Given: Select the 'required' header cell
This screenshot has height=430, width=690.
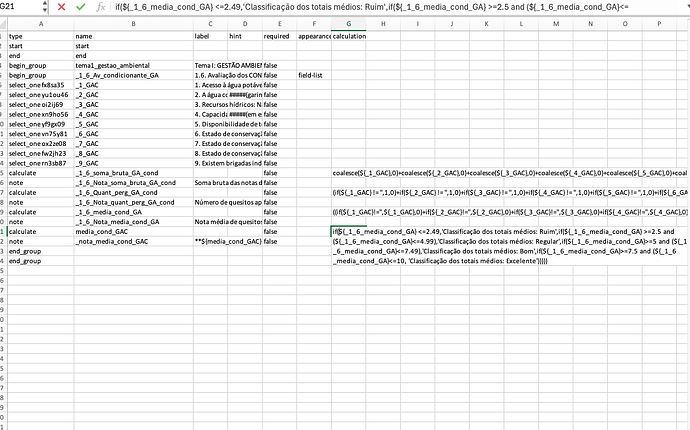Looking at the screenshot, I should (279, 36).
